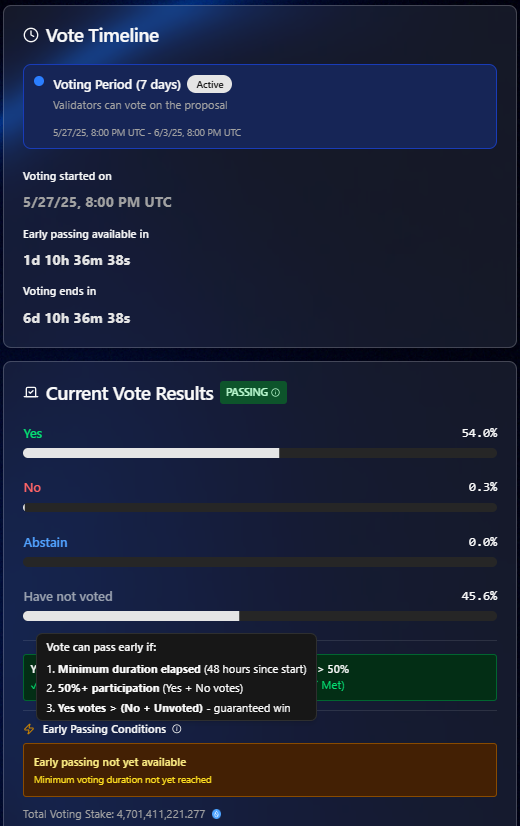Click the info icon after Early Passing Conditions
Viewport: 520px width, 826px height.
coord(177,729)
